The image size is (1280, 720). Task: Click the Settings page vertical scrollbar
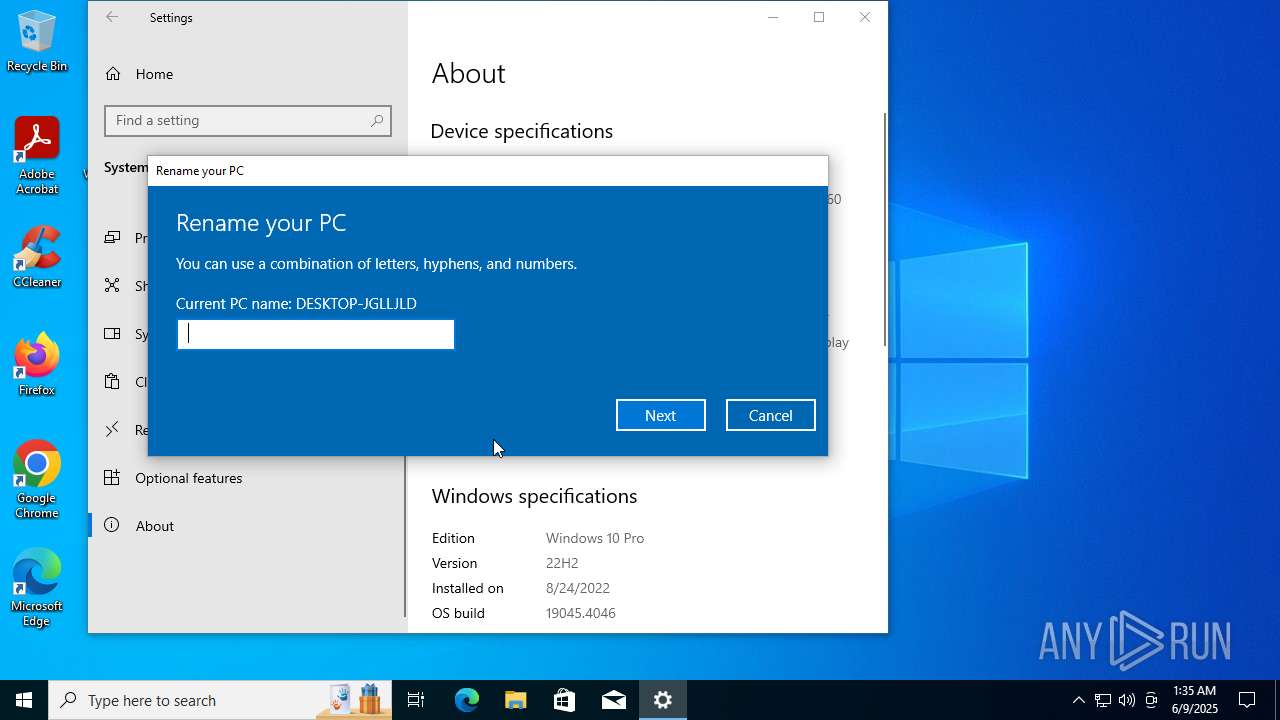[884, 230]
